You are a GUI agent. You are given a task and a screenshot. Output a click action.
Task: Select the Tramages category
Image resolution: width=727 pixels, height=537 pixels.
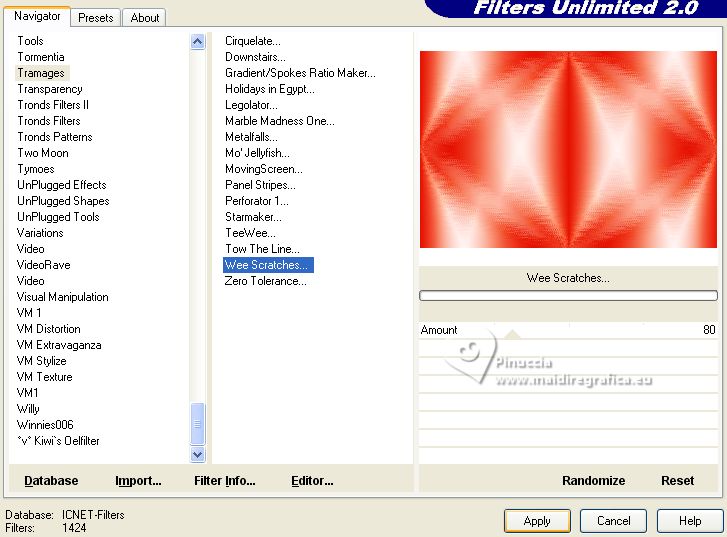click(41, 73)
